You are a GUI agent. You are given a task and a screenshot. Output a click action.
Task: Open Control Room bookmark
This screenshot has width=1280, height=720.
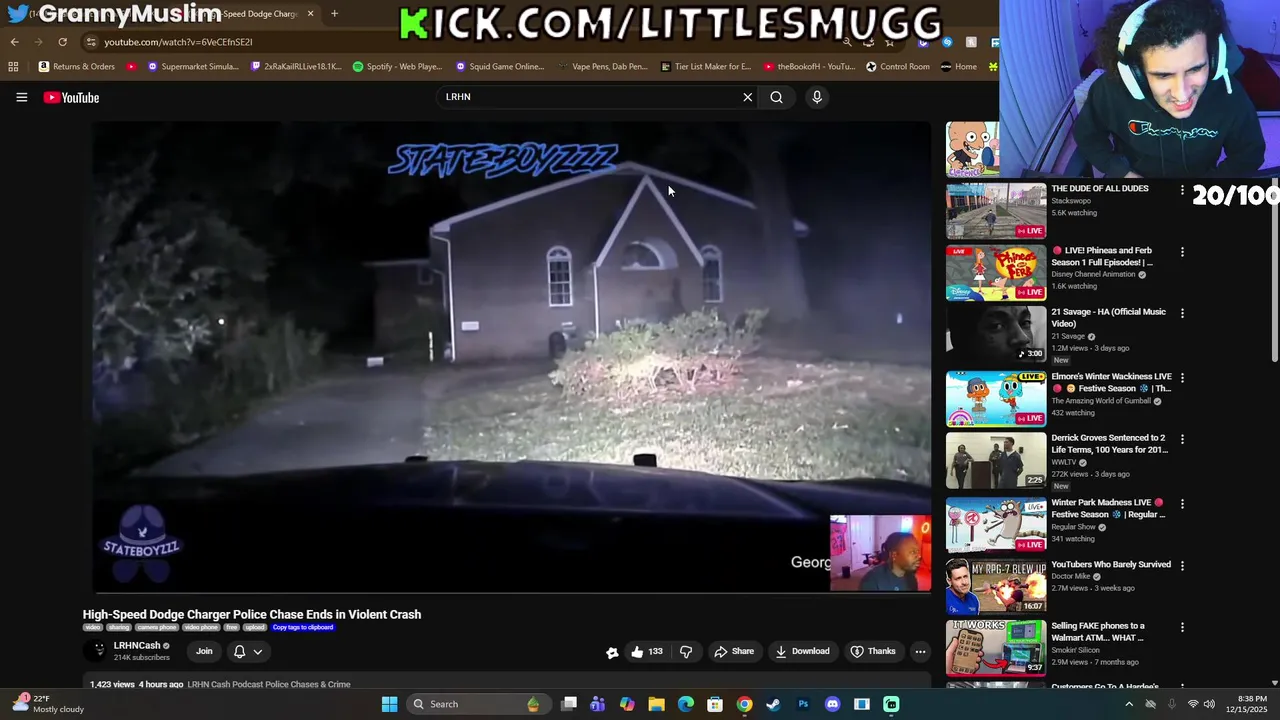(x=897, y=67)
